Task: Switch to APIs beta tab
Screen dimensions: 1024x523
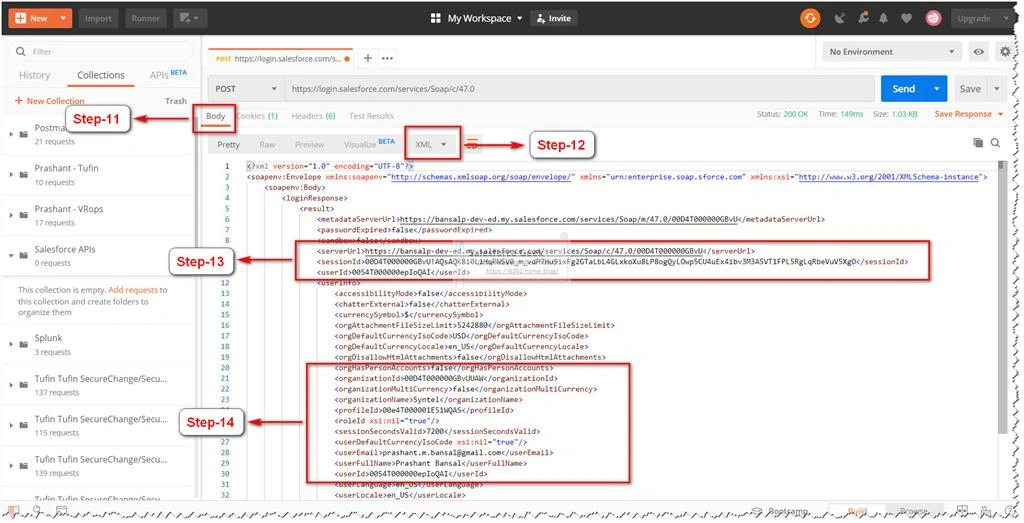Action: [x=168, y=74]
